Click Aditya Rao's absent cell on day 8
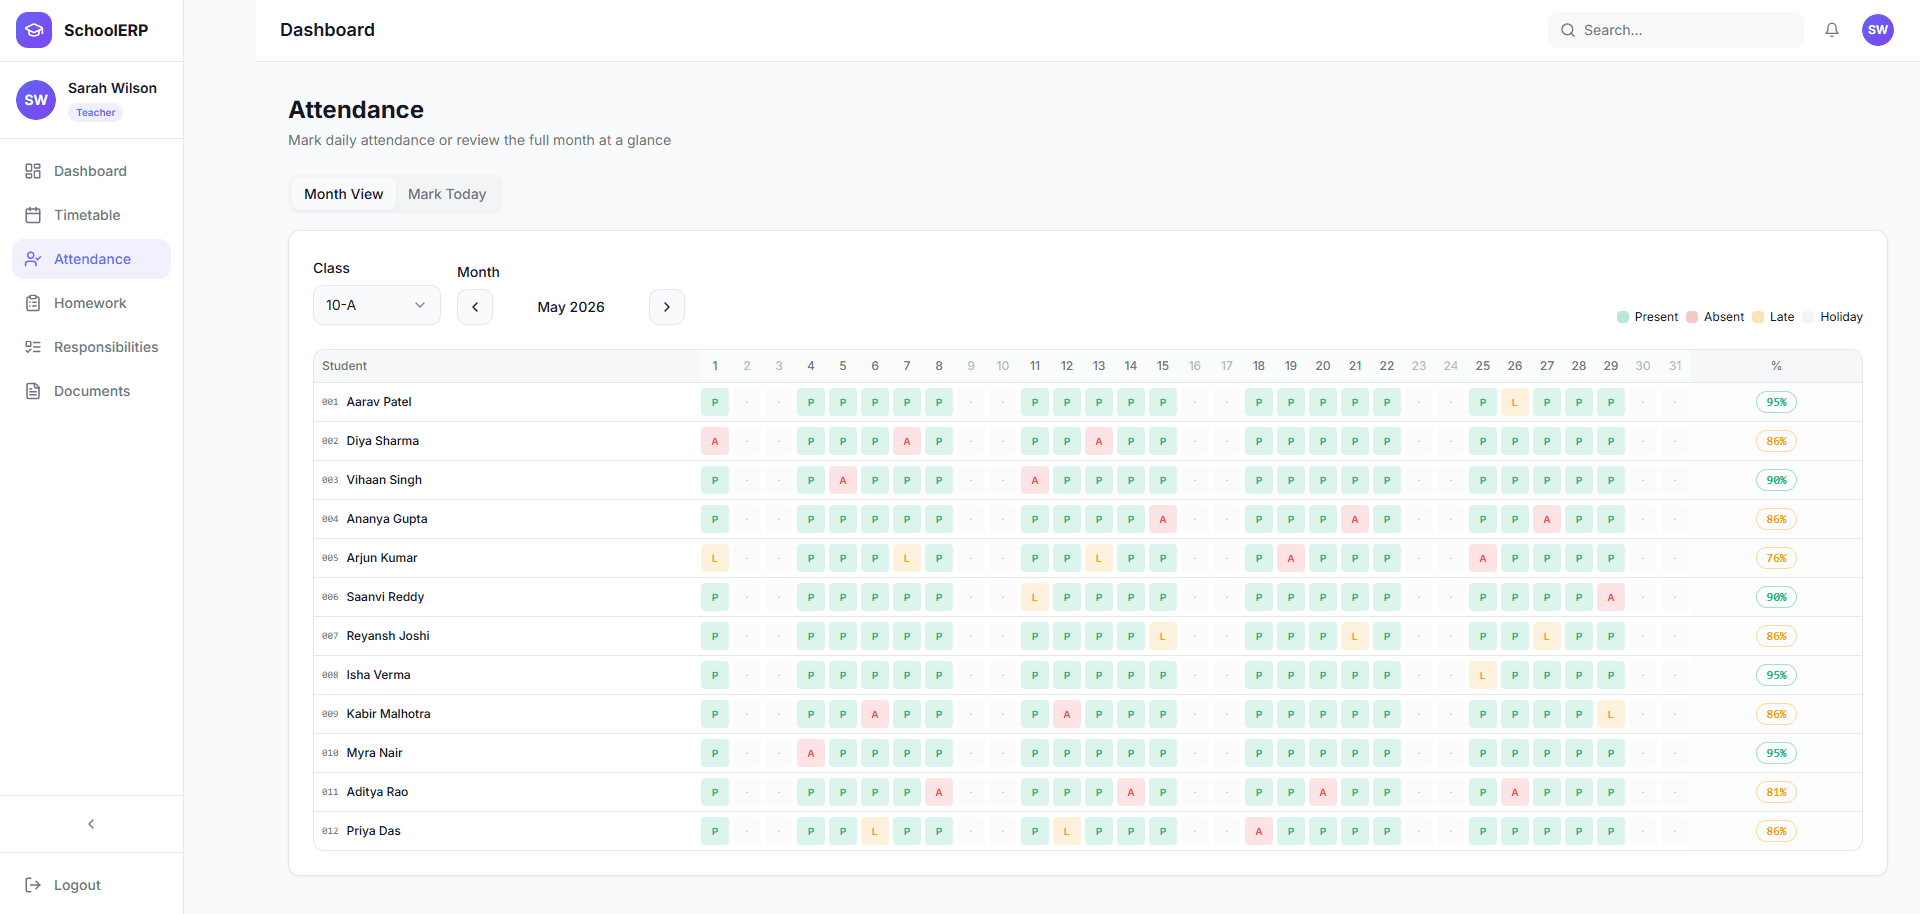The image size is (1920, 914). pyautogui.click(x=939, y=792)
